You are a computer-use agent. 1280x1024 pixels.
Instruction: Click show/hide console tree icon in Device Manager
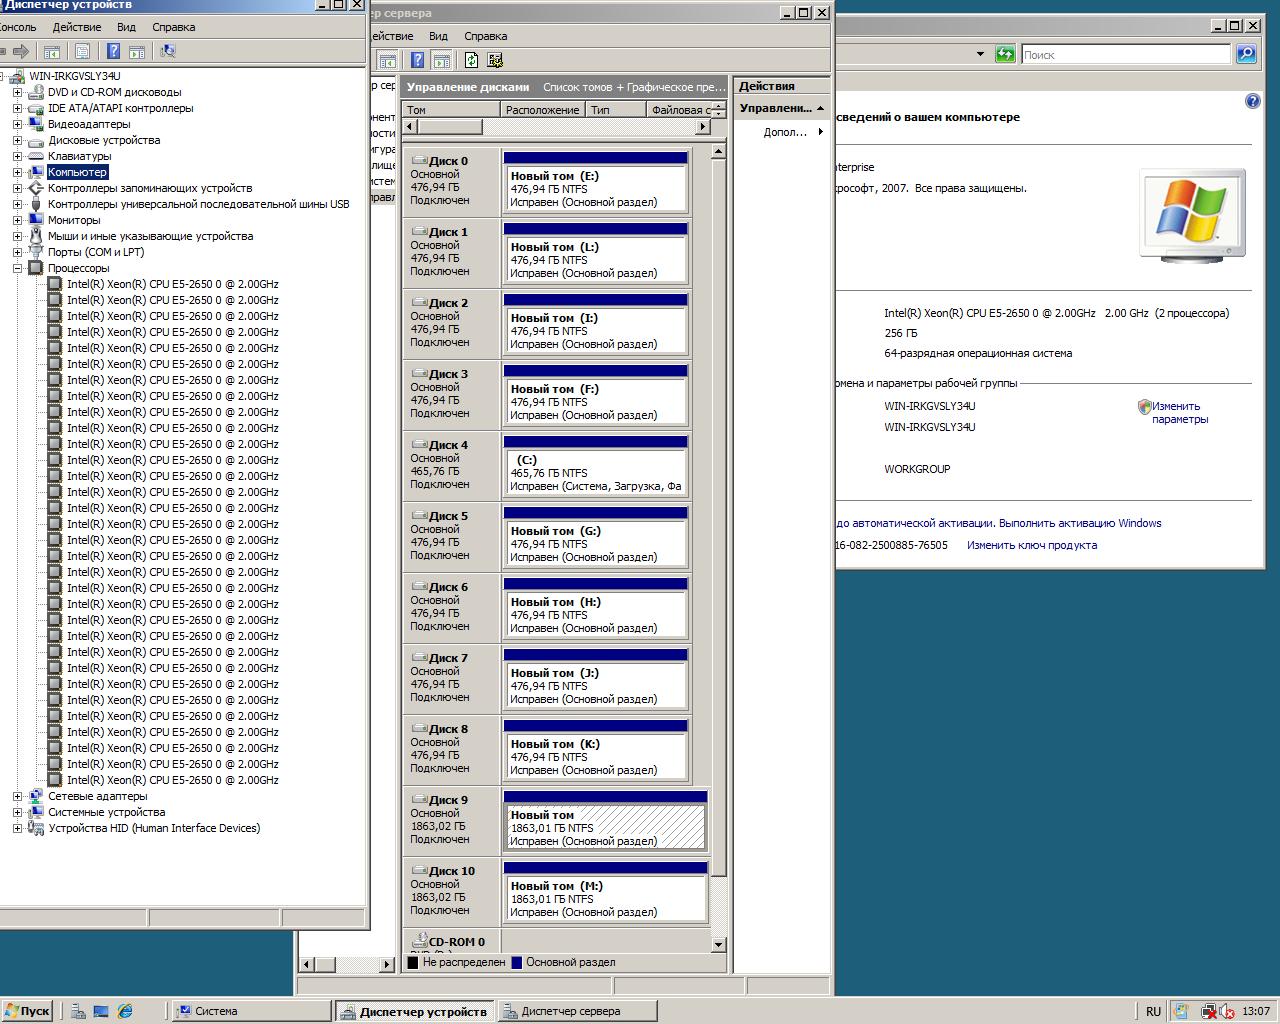52,51
